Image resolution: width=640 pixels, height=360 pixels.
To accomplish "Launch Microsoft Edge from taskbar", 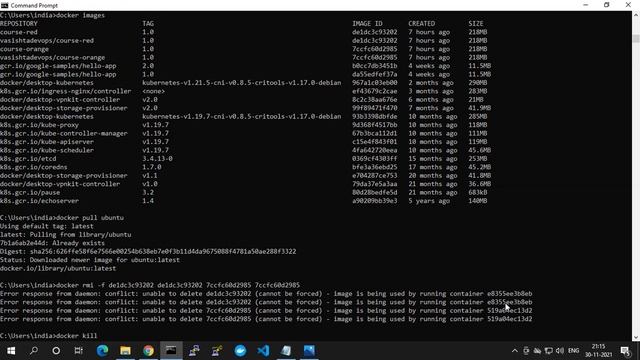I will (102, 351).
